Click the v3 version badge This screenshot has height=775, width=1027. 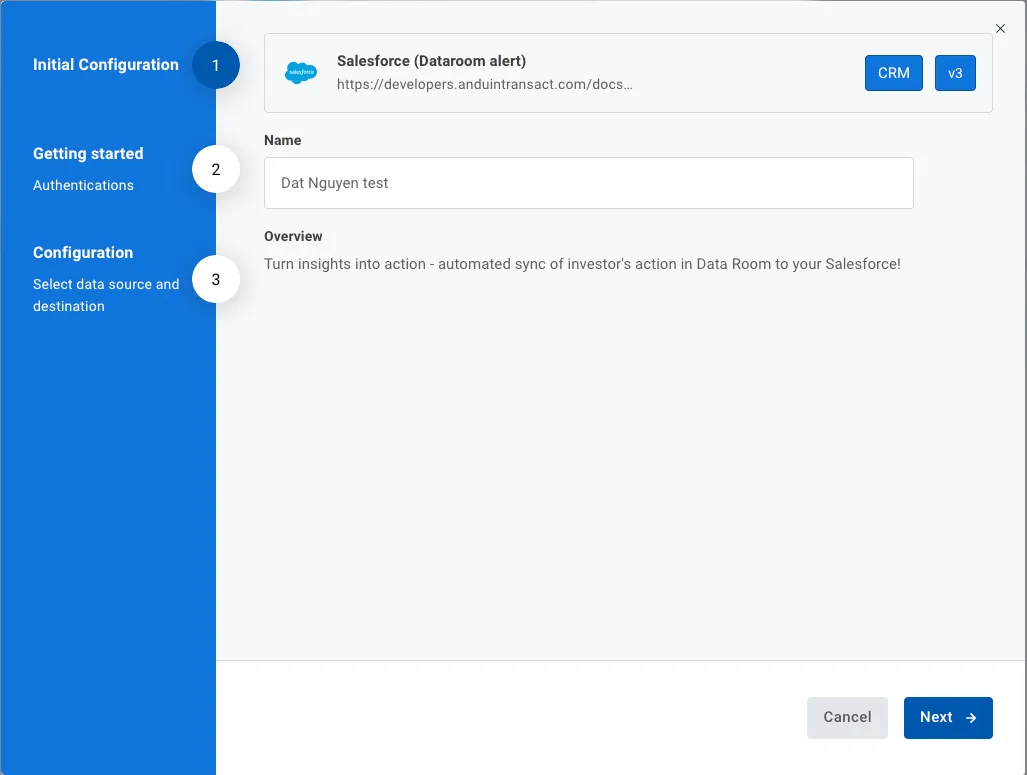[x=954, y=73]
